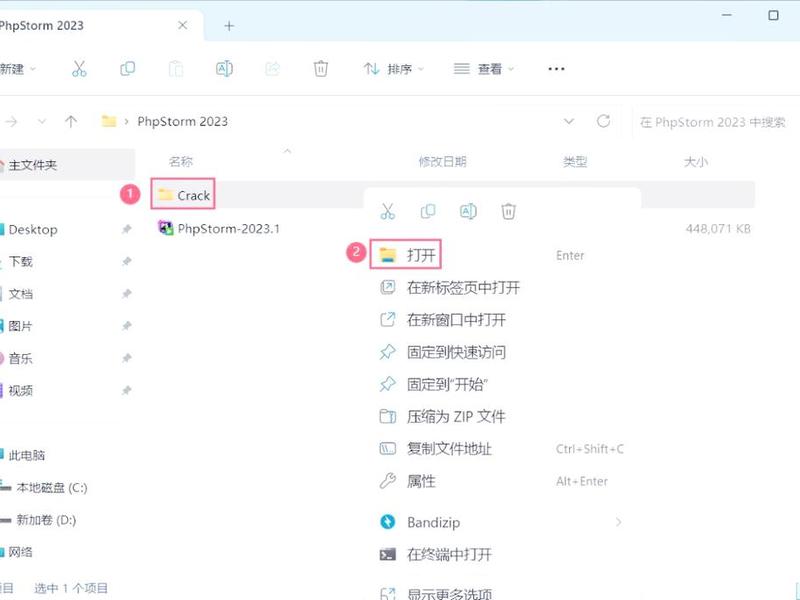
Task: Add a new tab with the plus button
Action: point(229,26)
